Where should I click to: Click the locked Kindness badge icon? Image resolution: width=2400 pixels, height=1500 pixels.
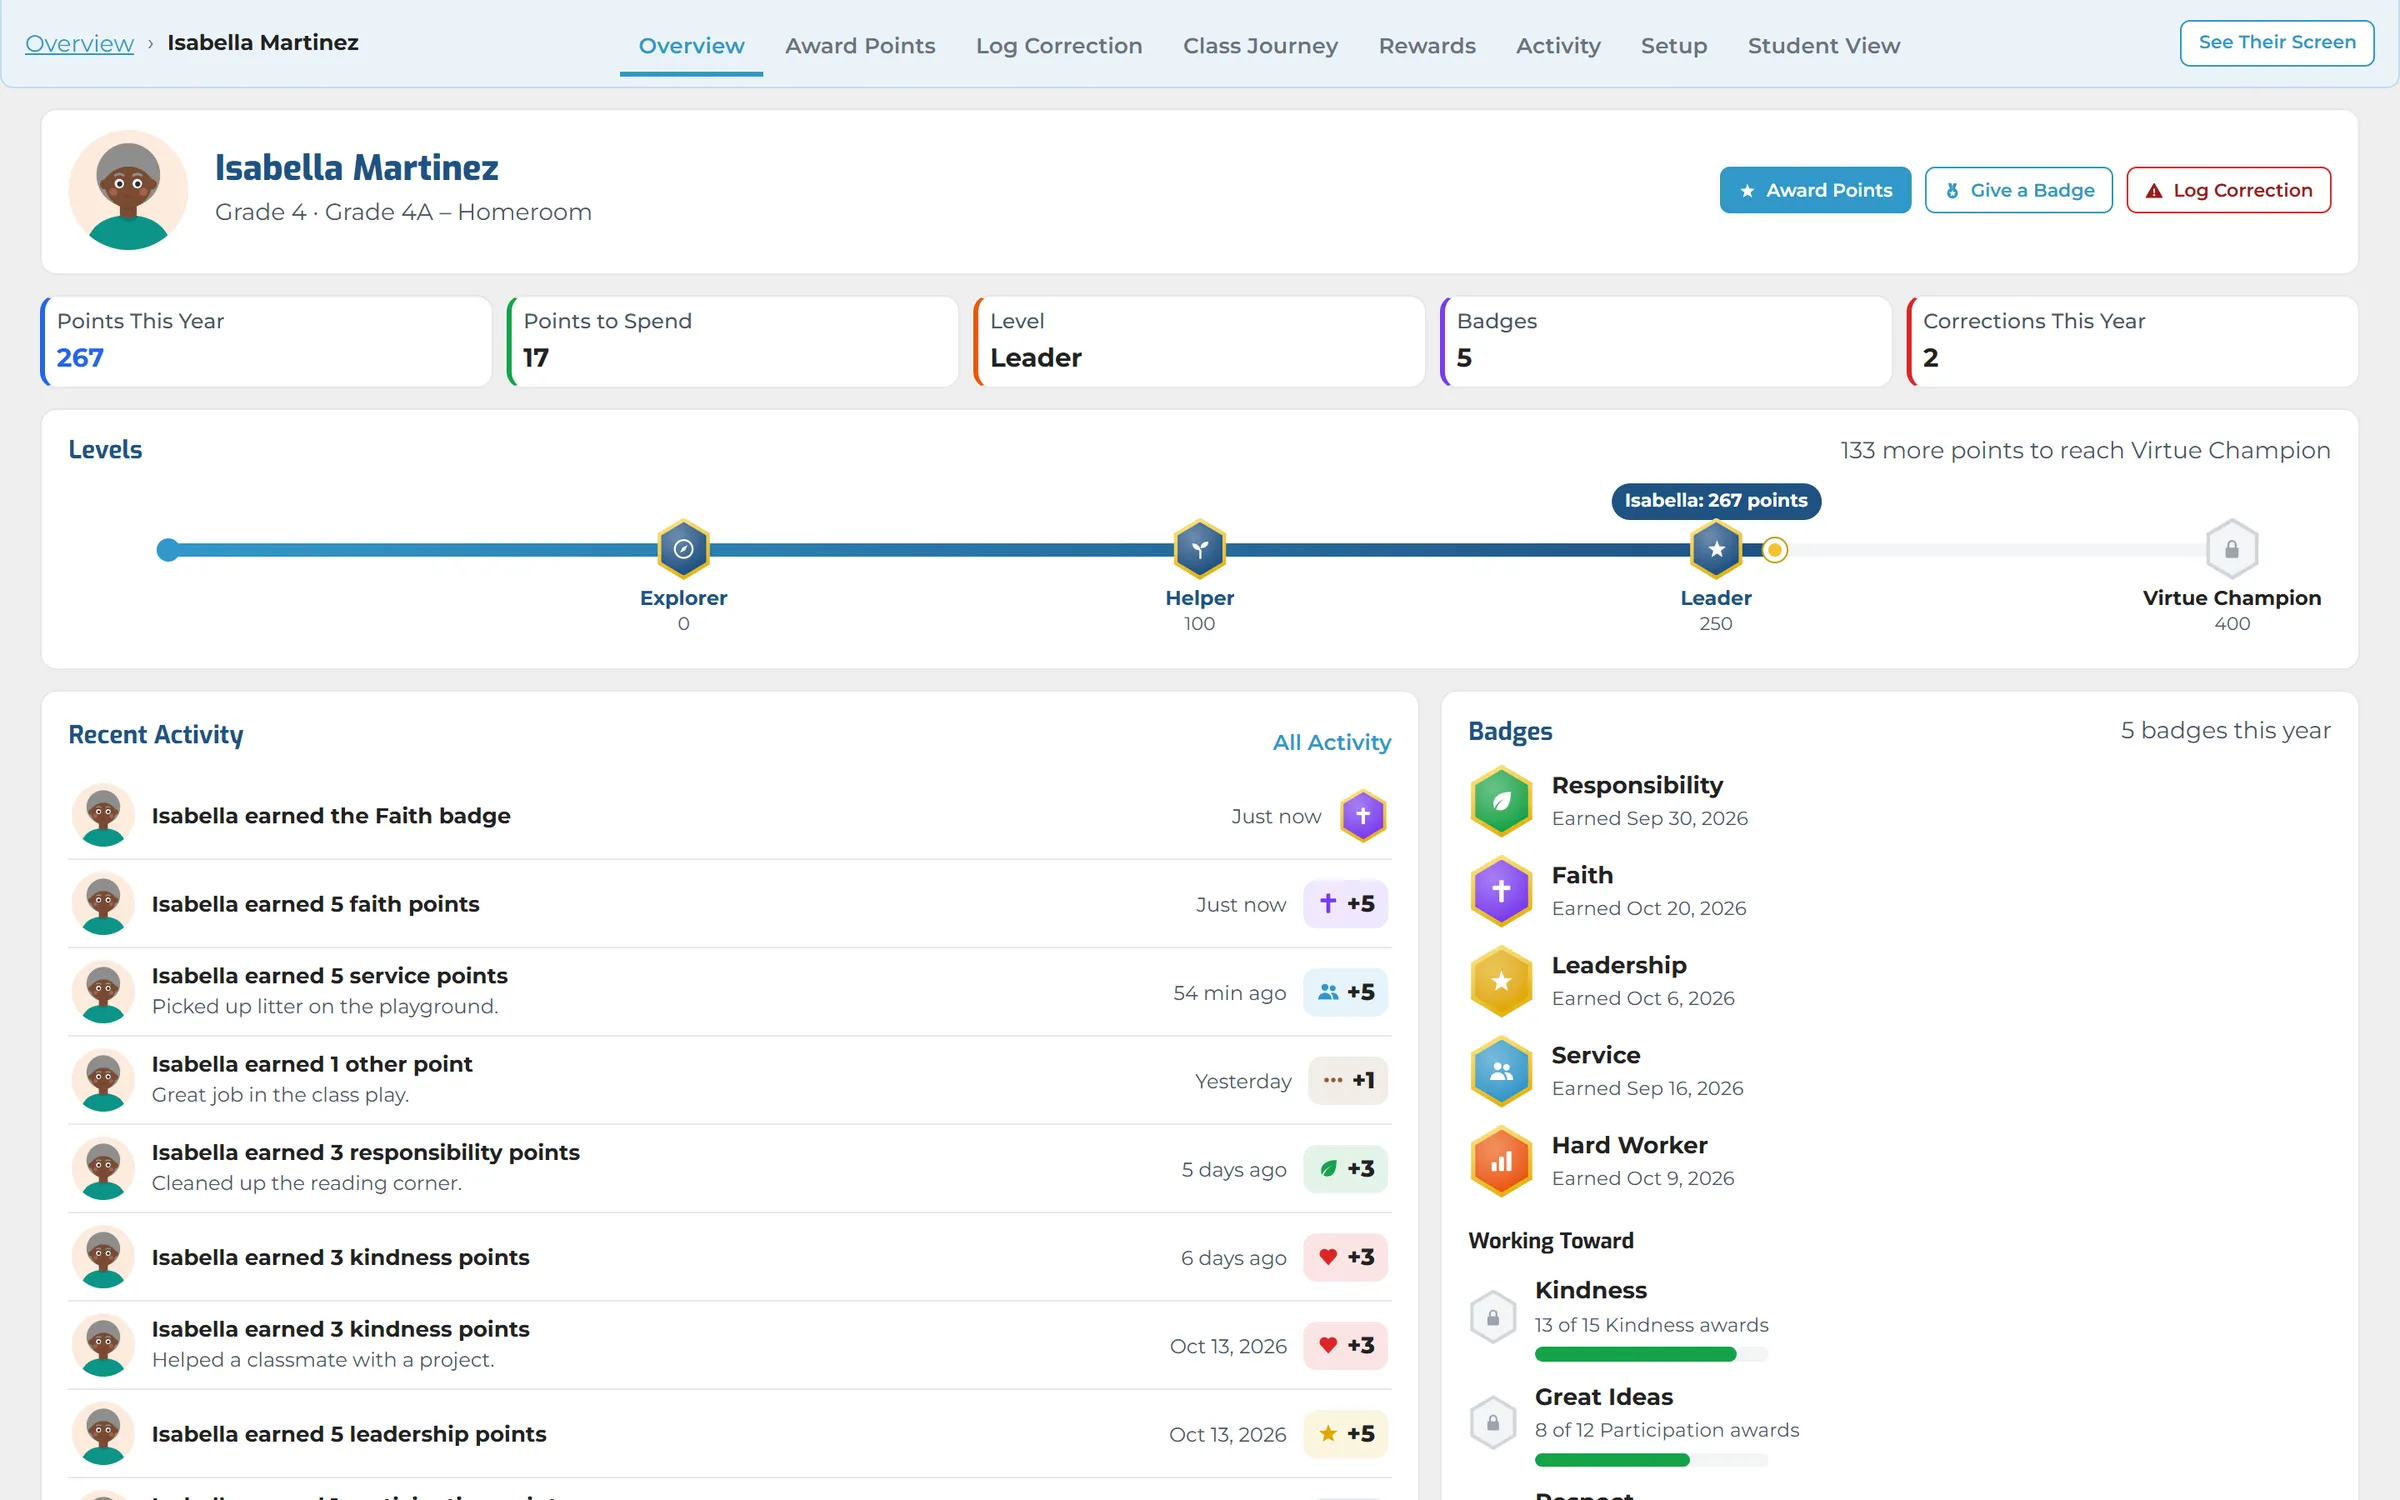pos(1493,1317)
